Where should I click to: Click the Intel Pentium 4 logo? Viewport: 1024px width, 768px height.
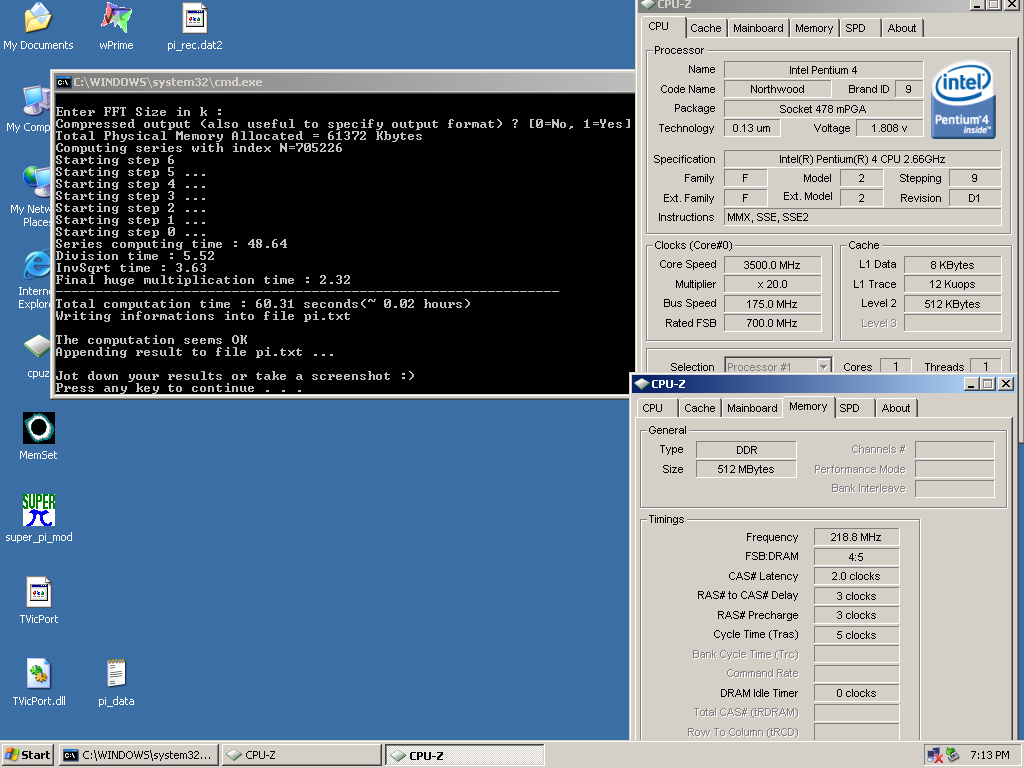pos(963,100)
